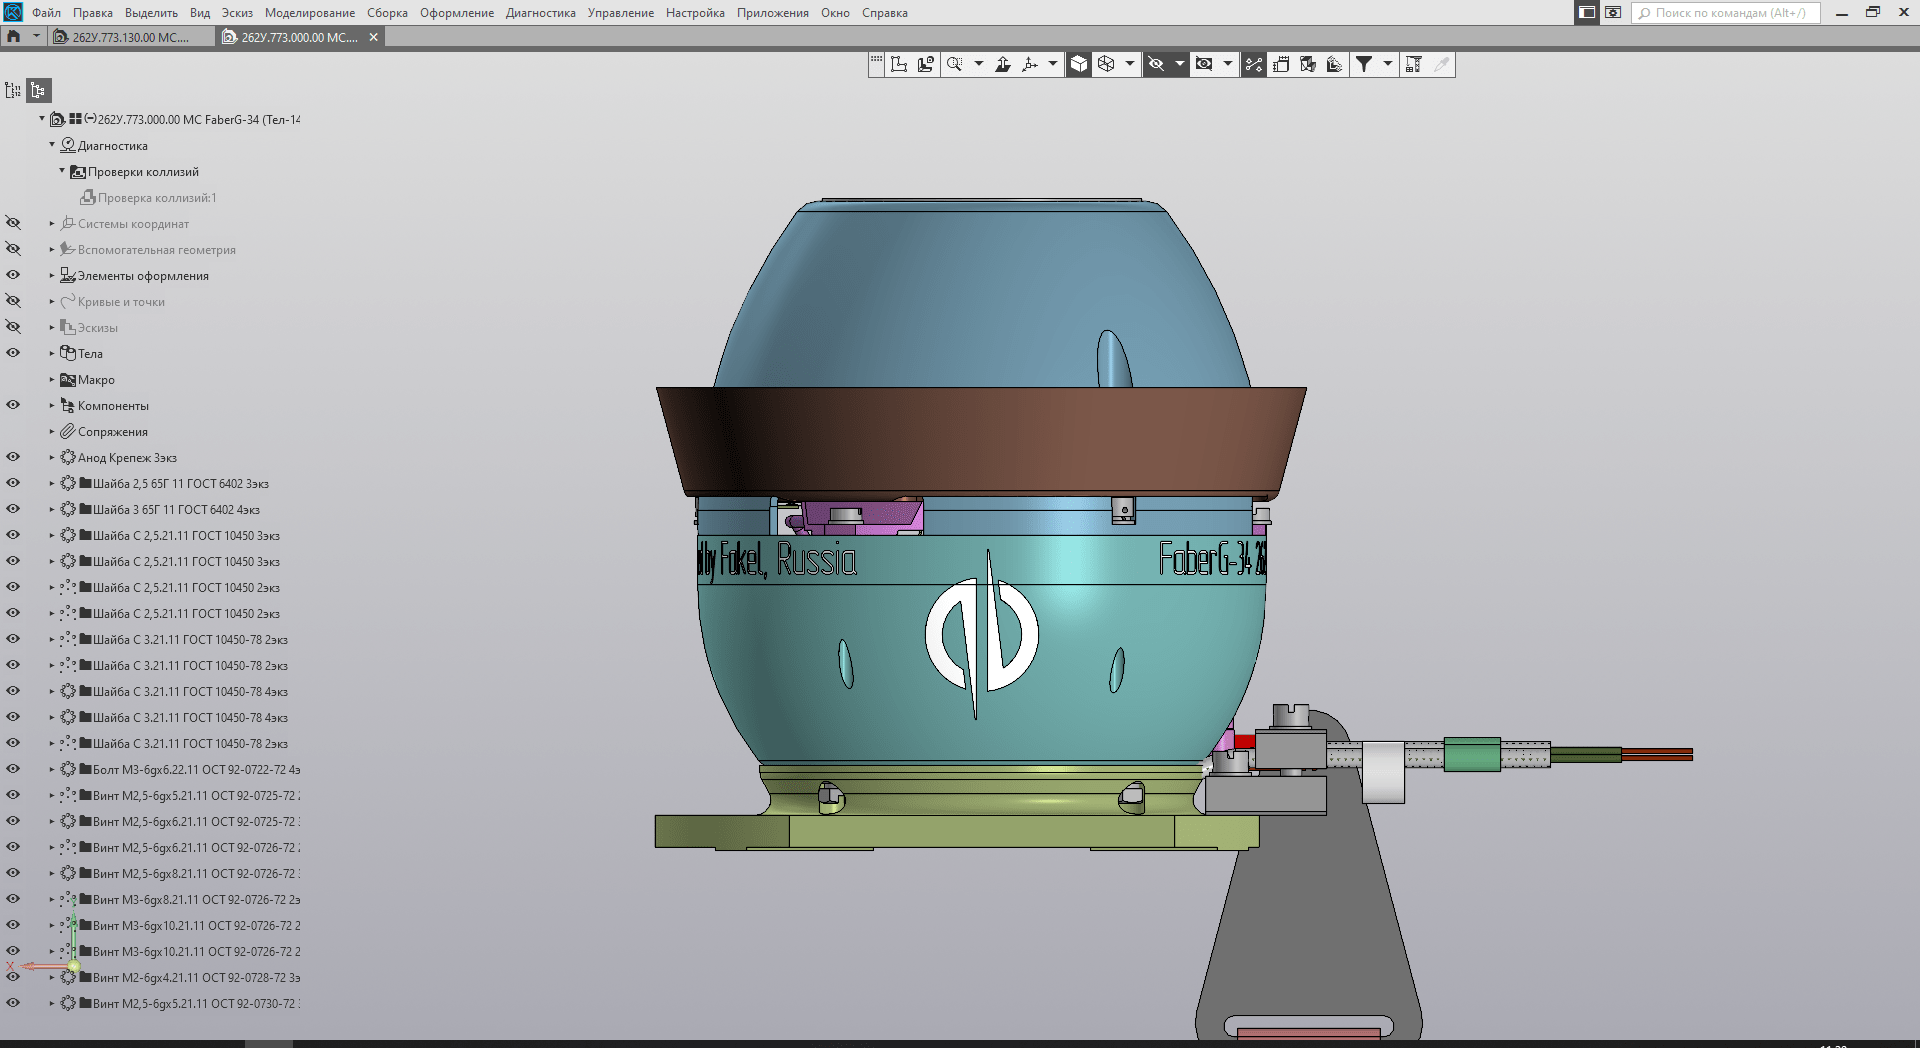The image size is (1920, 1048).
Task: Show hidden Системы координат group
Action: coord(13,223)
